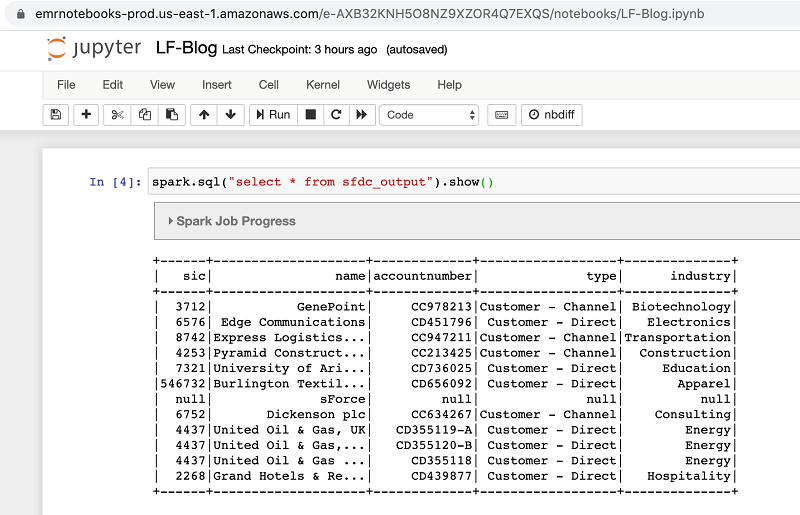800x515 pixels.
Task: Interrupt the kernel with the stop icon
Action: (310, 115)
